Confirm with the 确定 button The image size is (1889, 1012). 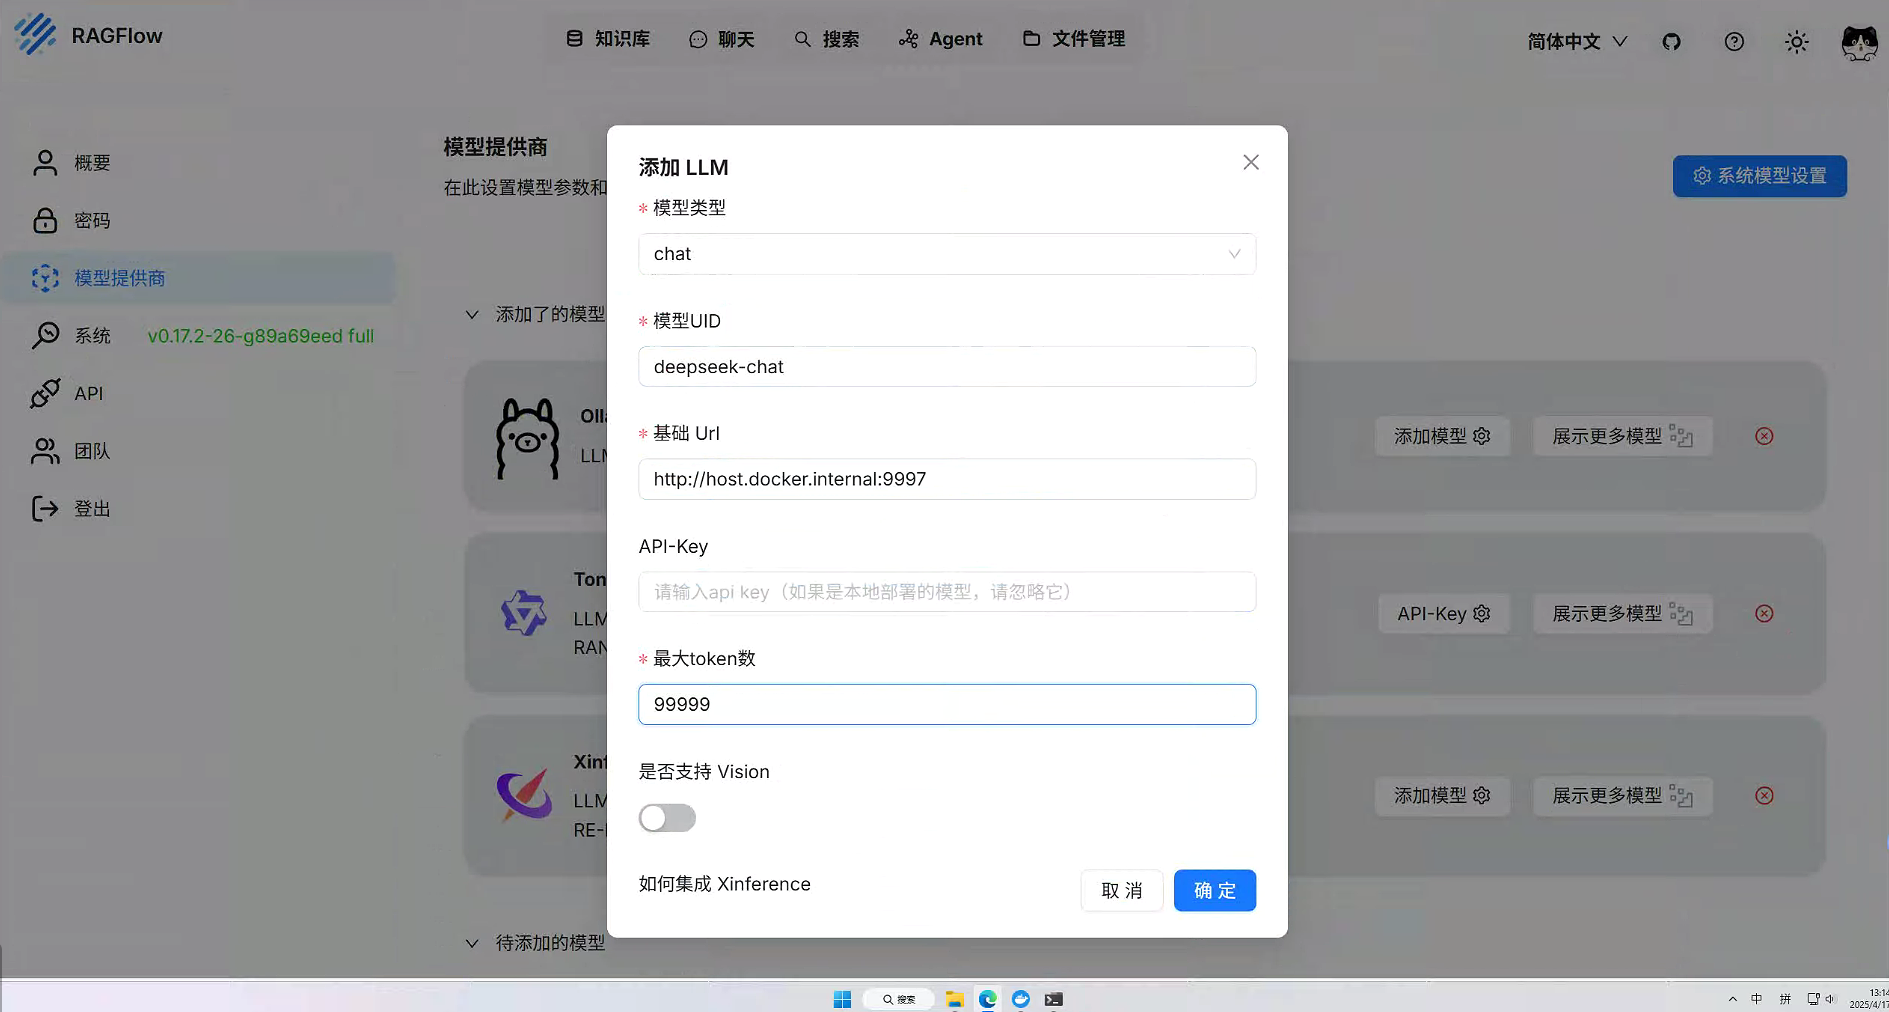[x=1215, y=890]
